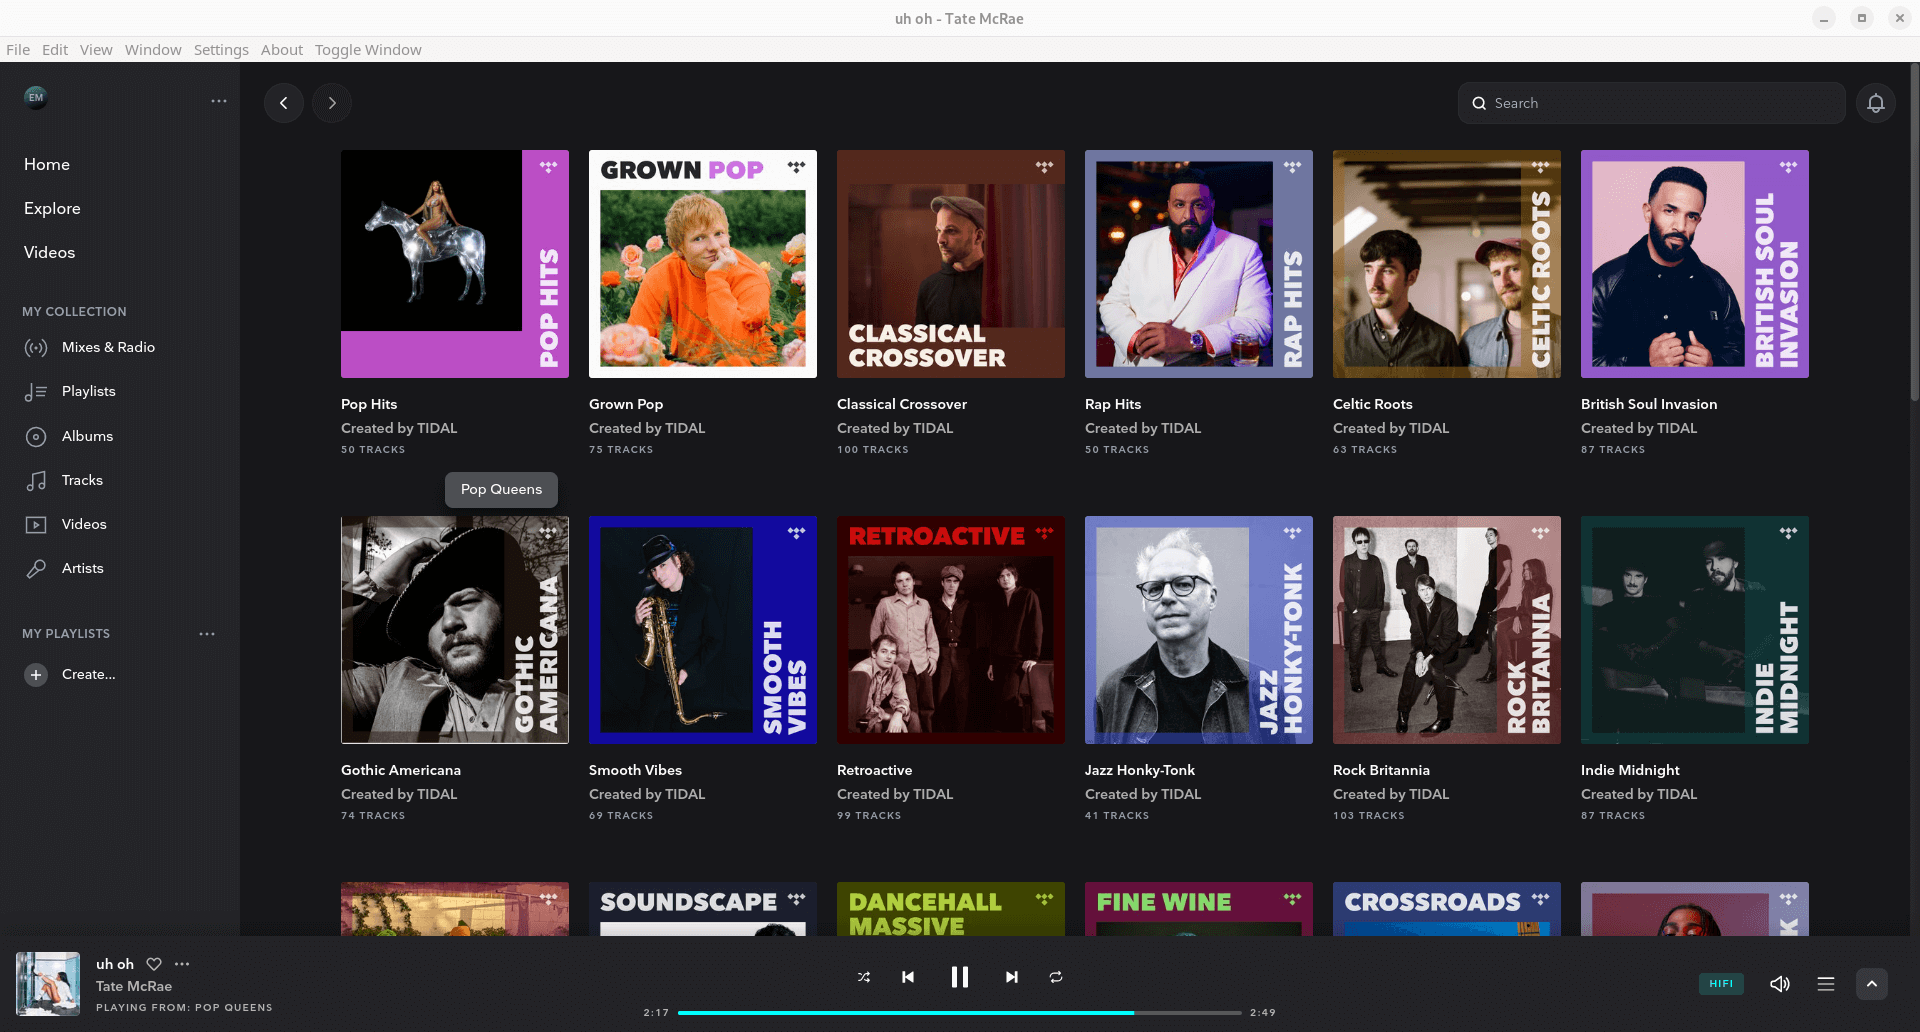Open the Celtic Roots playlist cover

[1447, 264]
